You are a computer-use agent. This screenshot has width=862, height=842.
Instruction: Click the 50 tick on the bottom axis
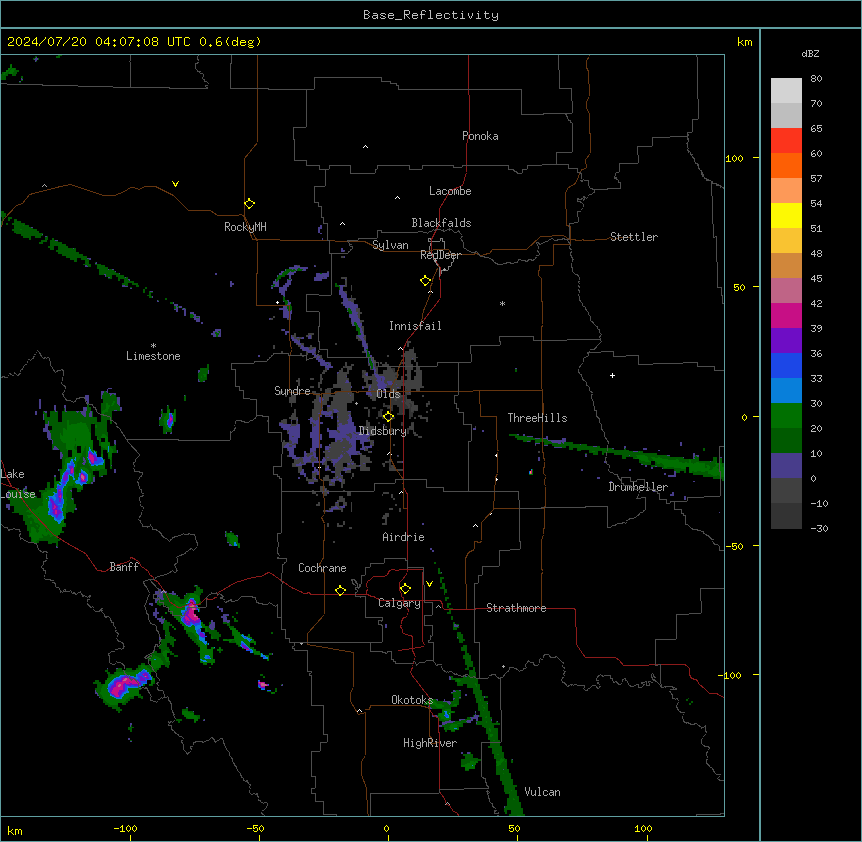point(514,828)
